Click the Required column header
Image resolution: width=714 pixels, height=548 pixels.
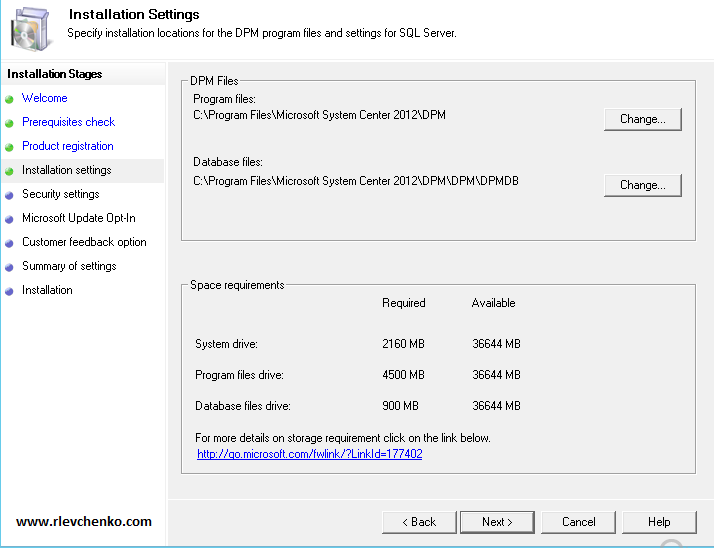point(403,303)
